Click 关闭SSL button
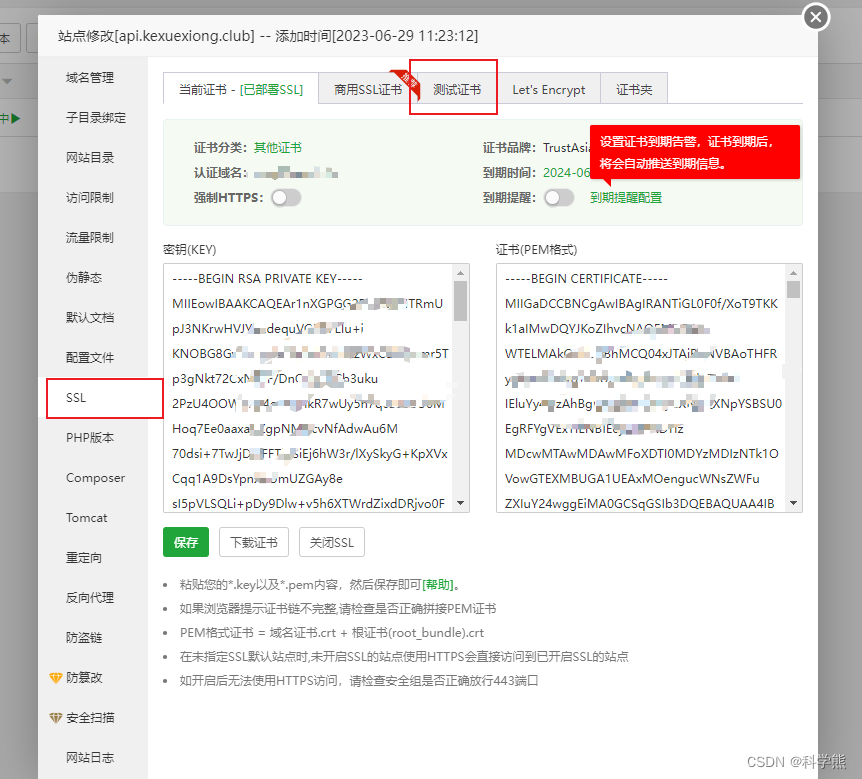This screenshot has width=862, height=779. point(331,542)
